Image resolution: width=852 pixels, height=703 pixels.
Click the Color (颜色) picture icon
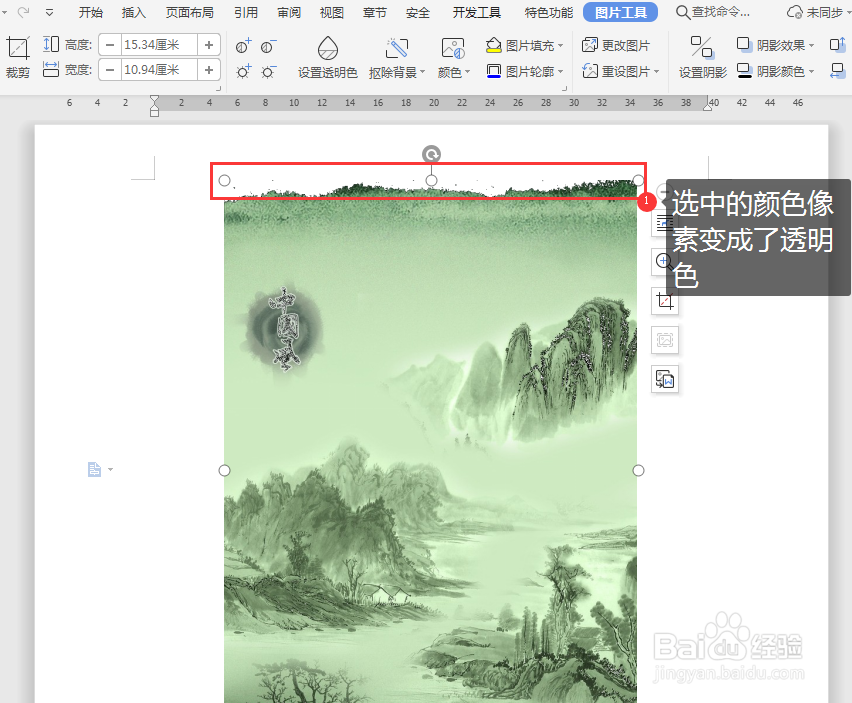click(453, 49)
